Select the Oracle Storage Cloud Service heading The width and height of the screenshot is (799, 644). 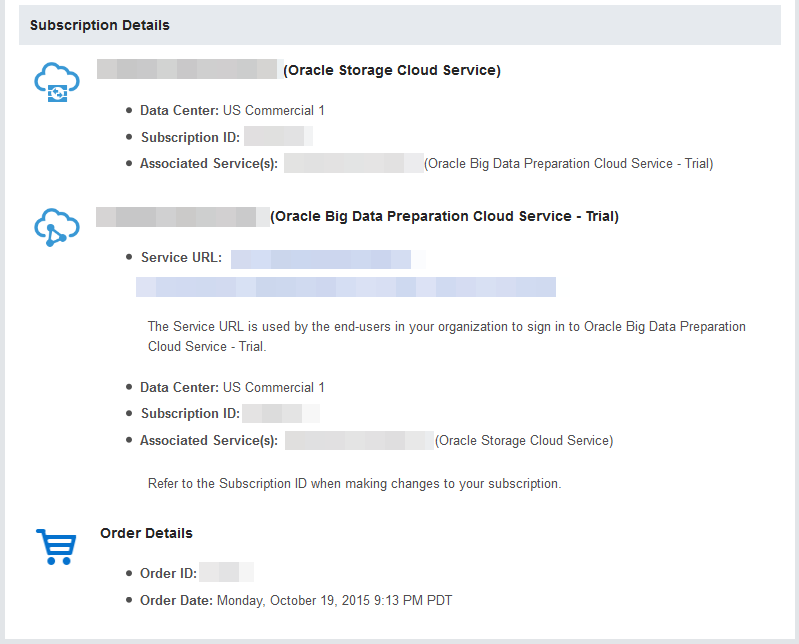392,70
